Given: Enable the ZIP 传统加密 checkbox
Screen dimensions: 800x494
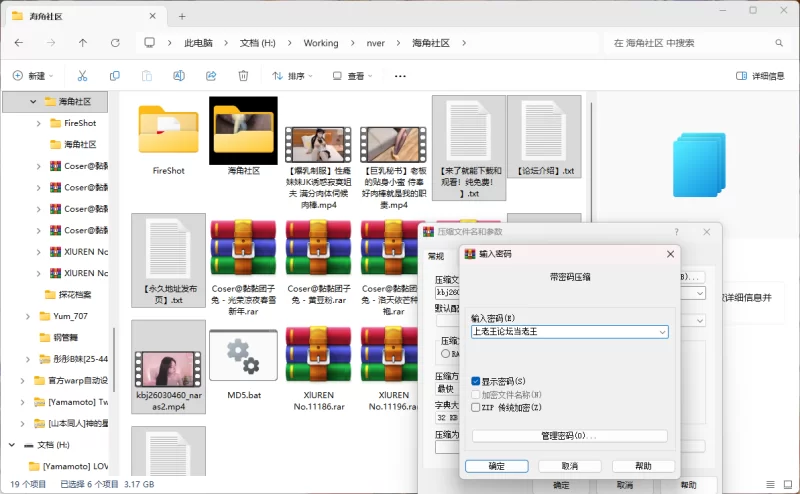Looking at the screenshot, I should pos(476,407).
